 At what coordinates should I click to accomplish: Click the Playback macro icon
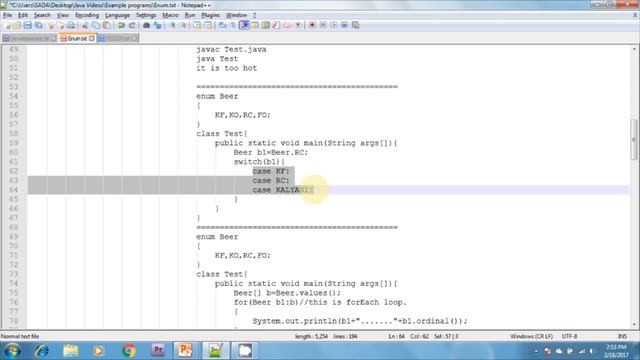[334, 25]
